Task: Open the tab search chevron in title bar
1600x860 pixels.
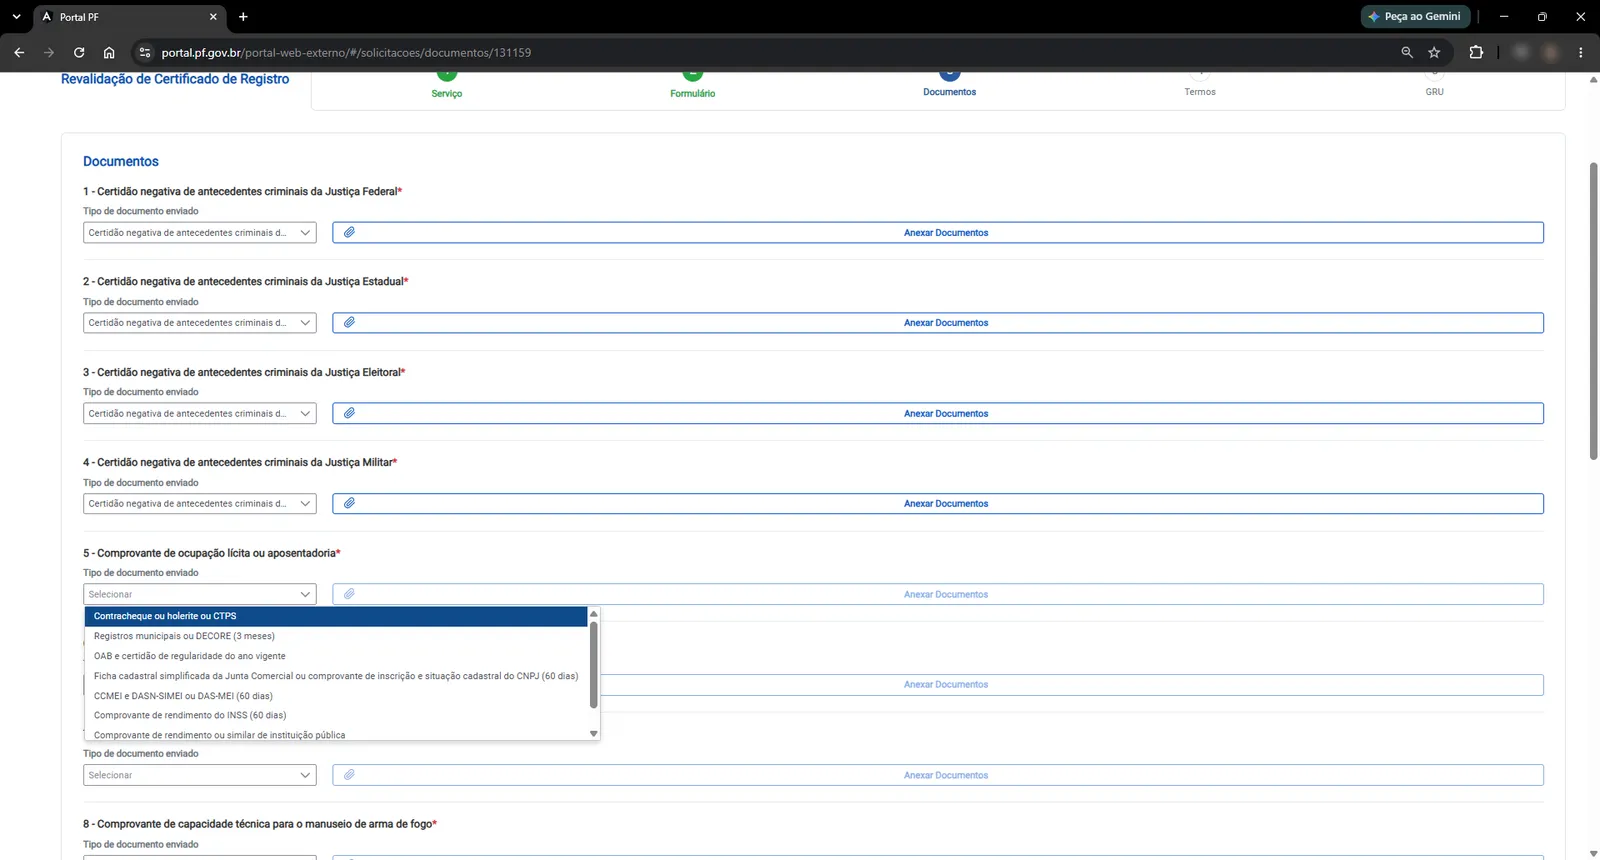Action: [16, 17]
